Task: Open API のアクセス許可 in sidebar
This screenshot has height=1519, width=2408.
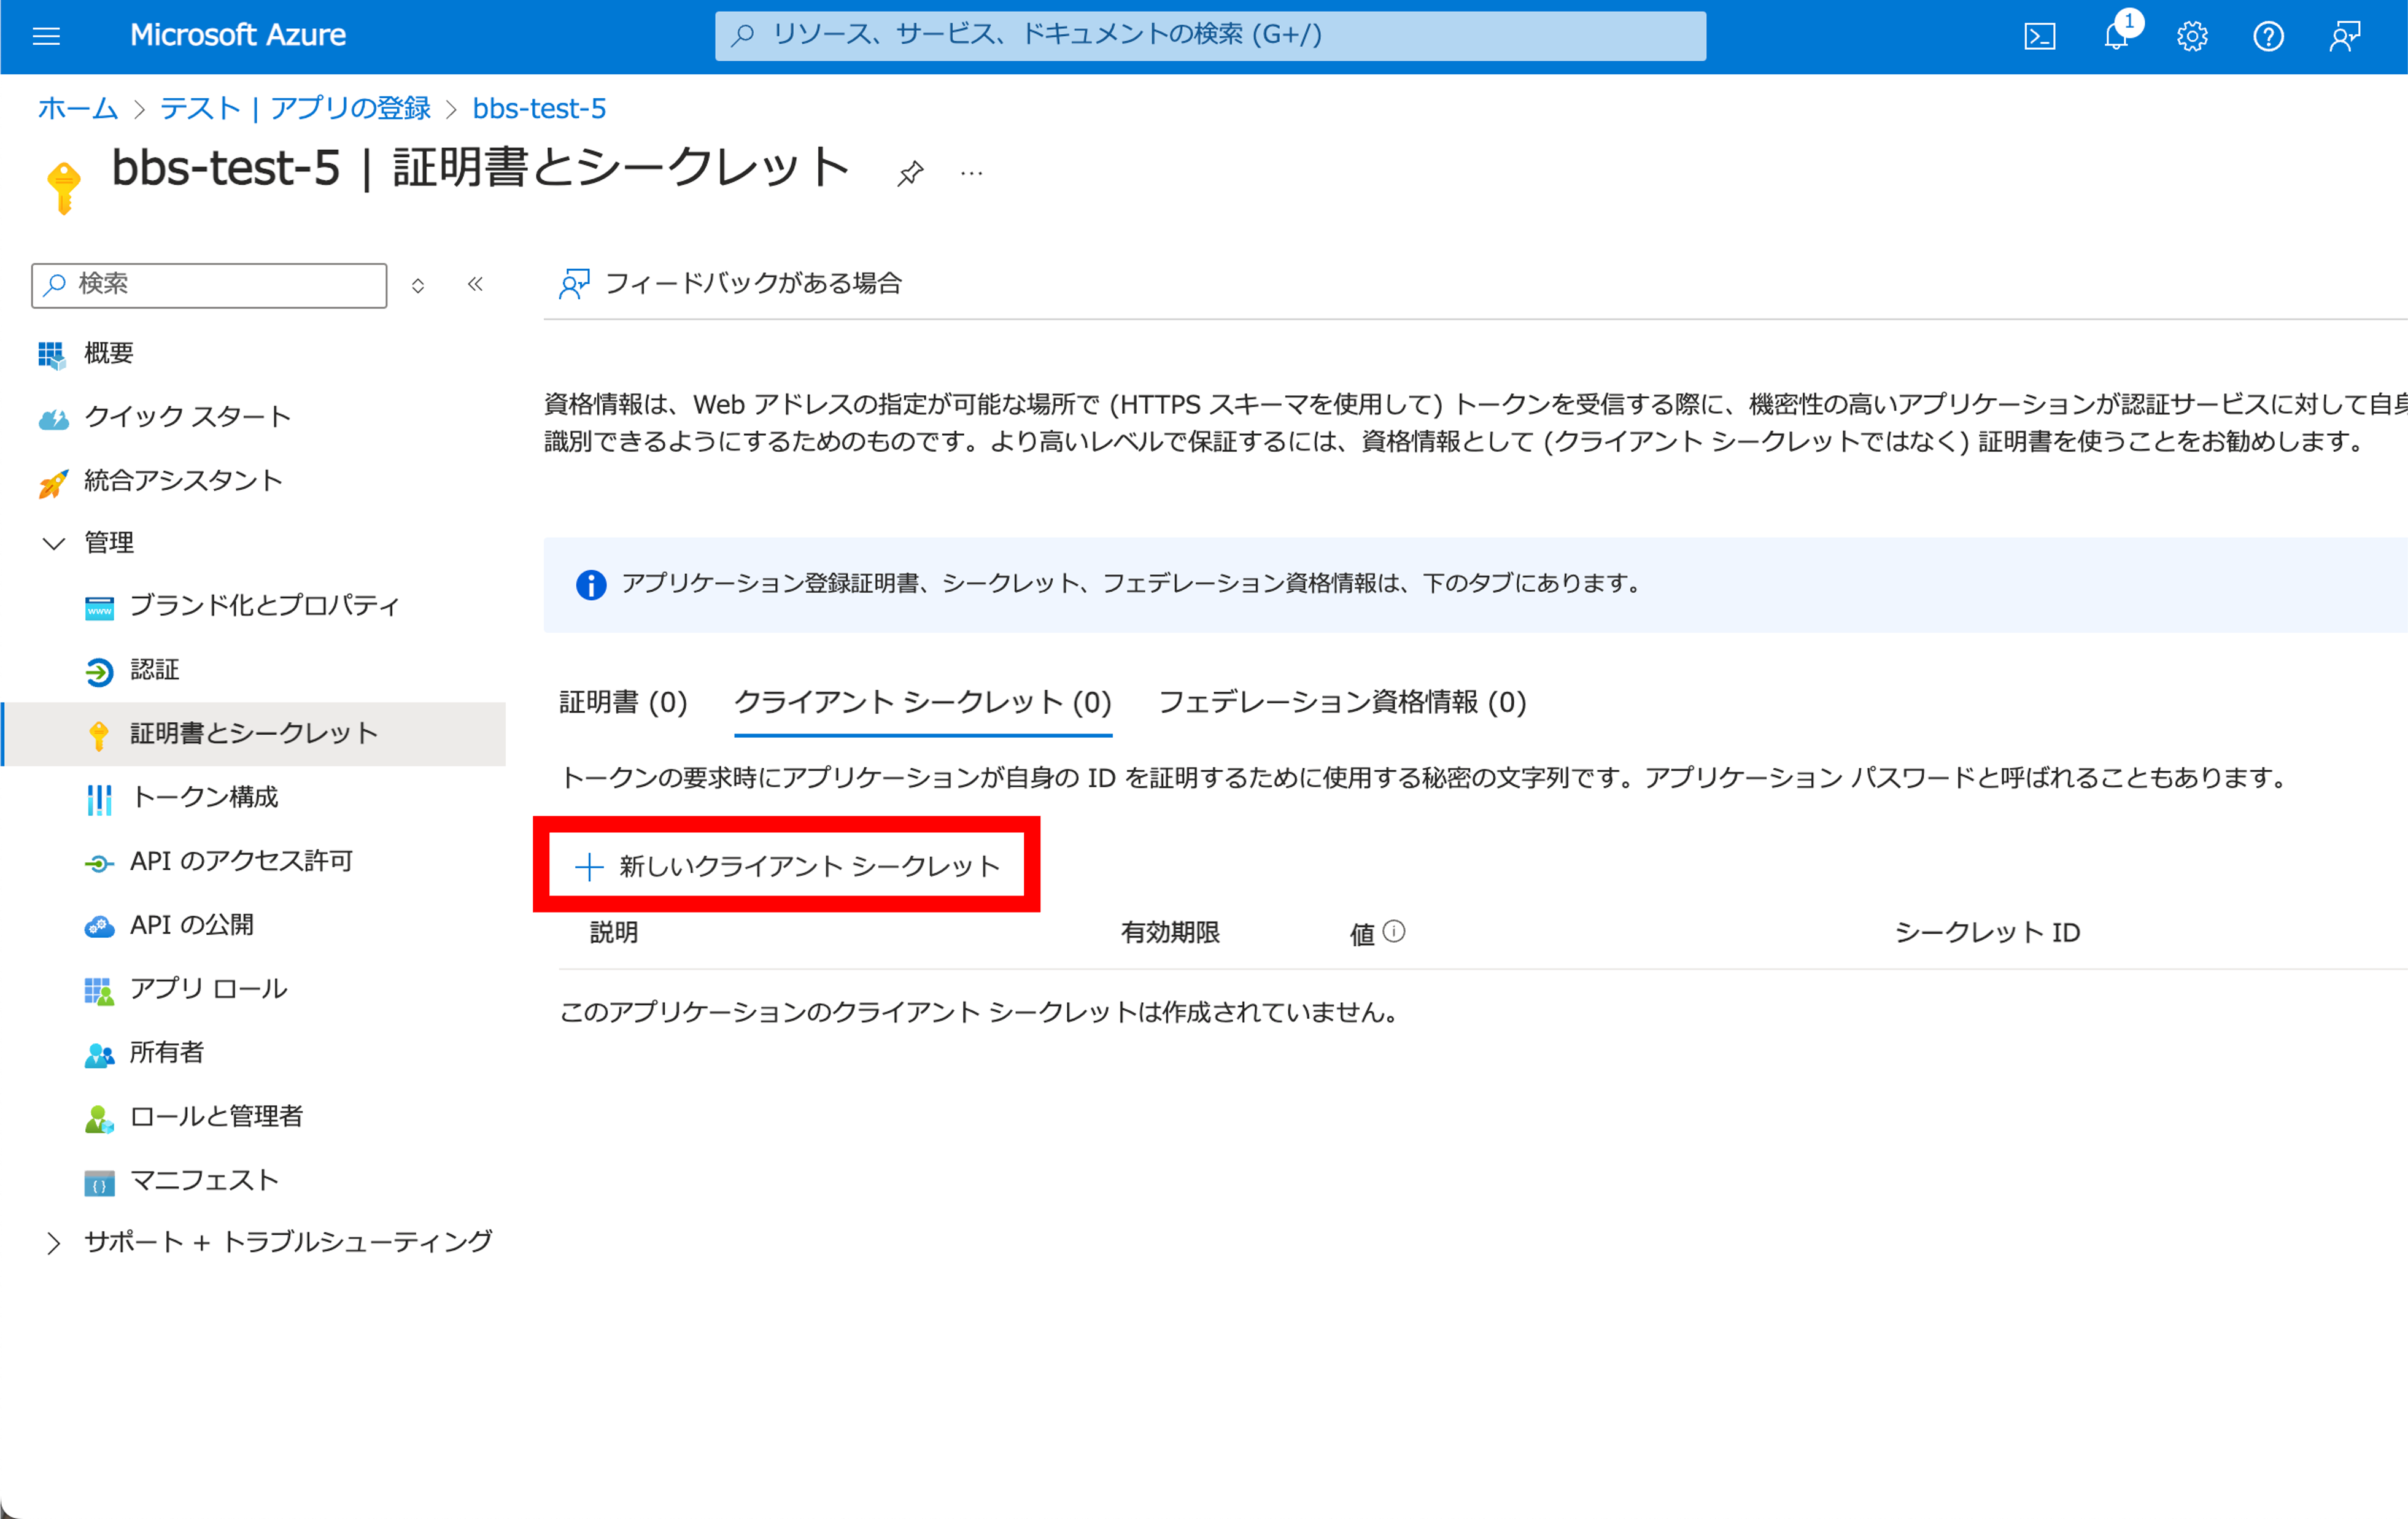Action: (x=241, y=861)
